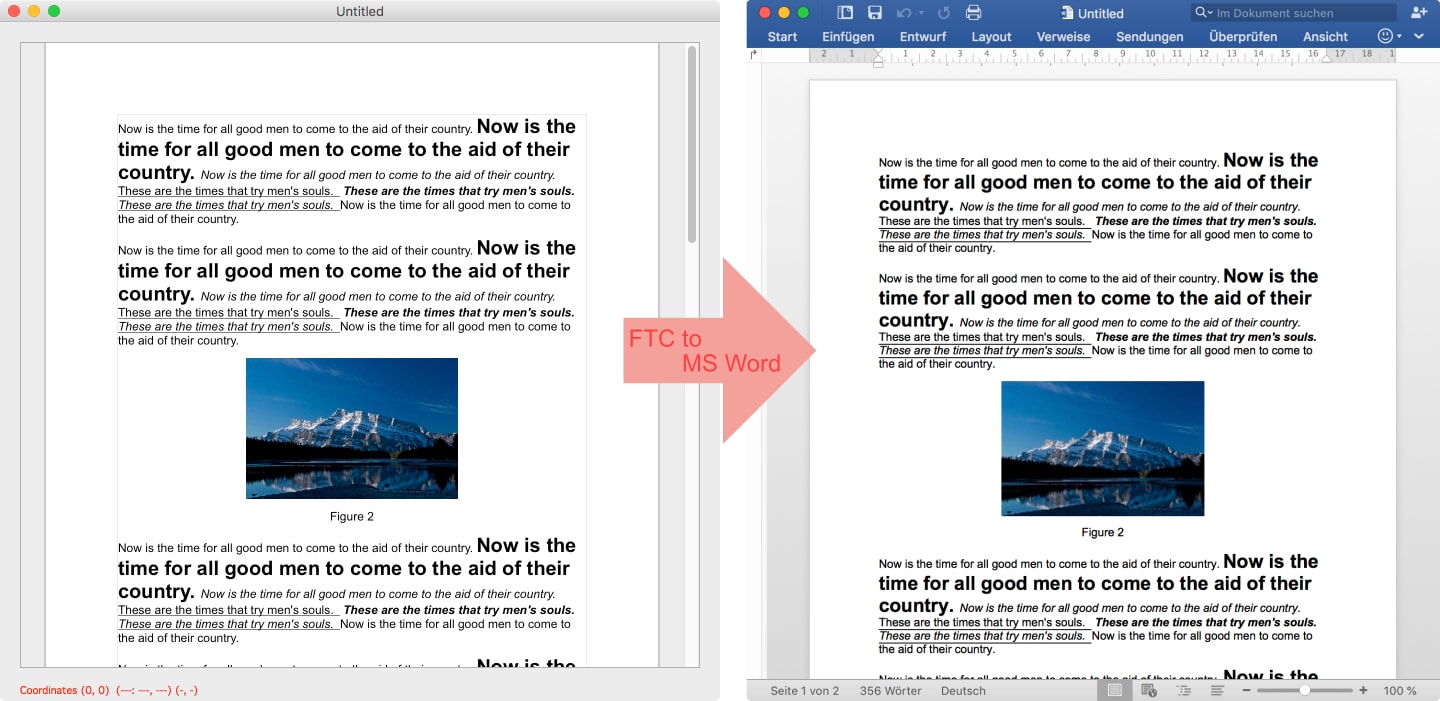Open the Einfügen ribbon tab
This screenshot has width=1440, height=701.
click(848, 37)
